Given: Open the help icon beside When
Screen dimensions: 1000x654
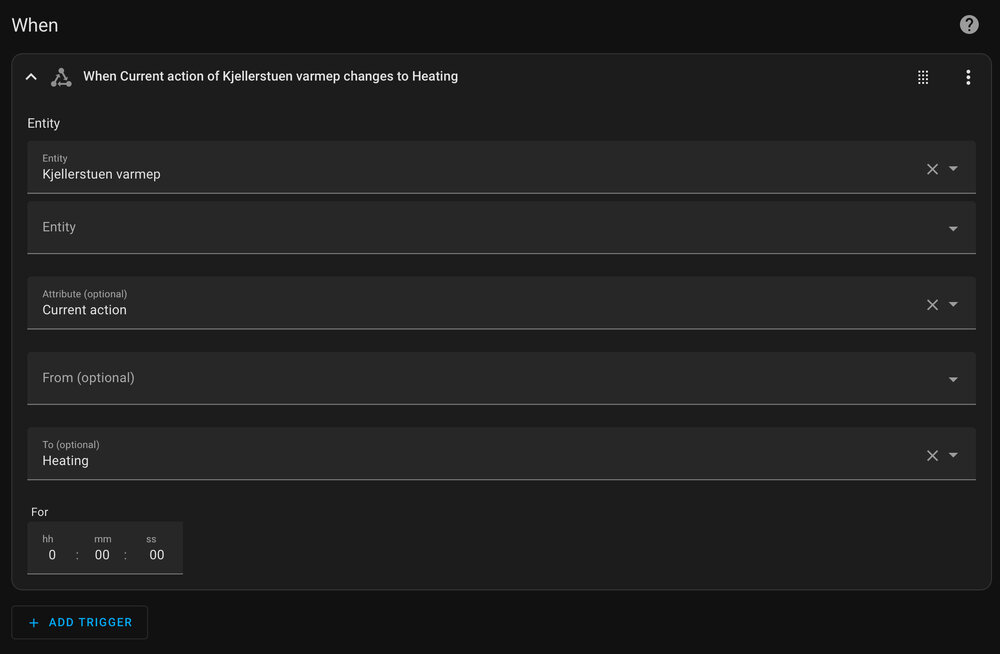Looking at the screenshot, I should click(x=969, y=25).
